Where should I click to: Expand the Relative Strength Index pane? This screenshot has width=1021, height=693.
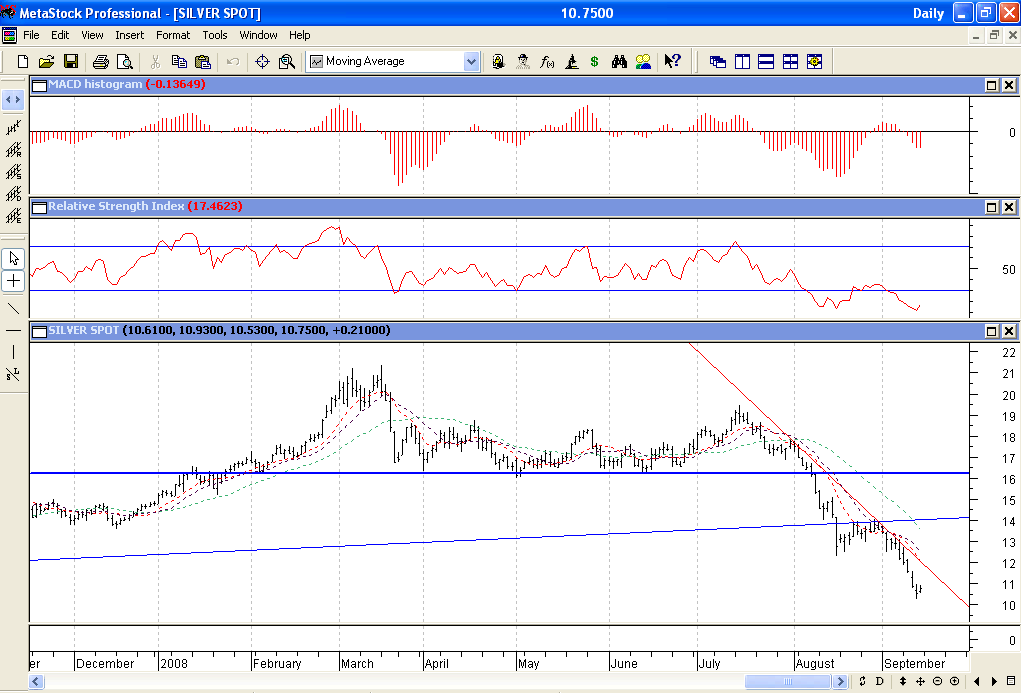[x=992, y=207]
